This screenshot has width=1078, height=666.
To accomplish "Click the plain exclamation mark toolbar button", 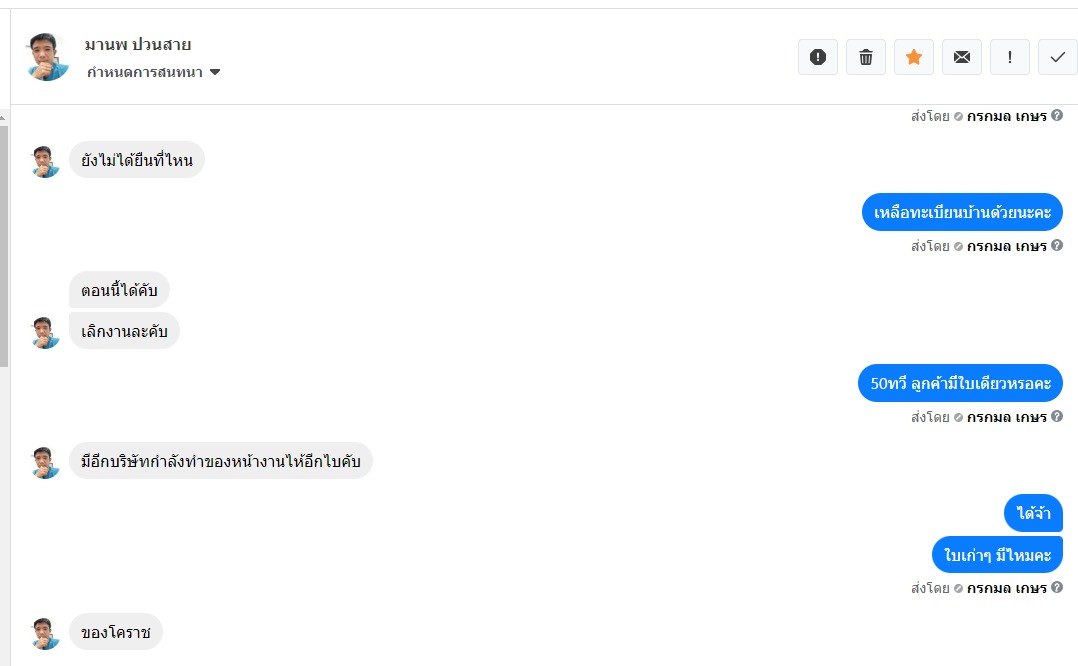I will tap(1009, 57).
